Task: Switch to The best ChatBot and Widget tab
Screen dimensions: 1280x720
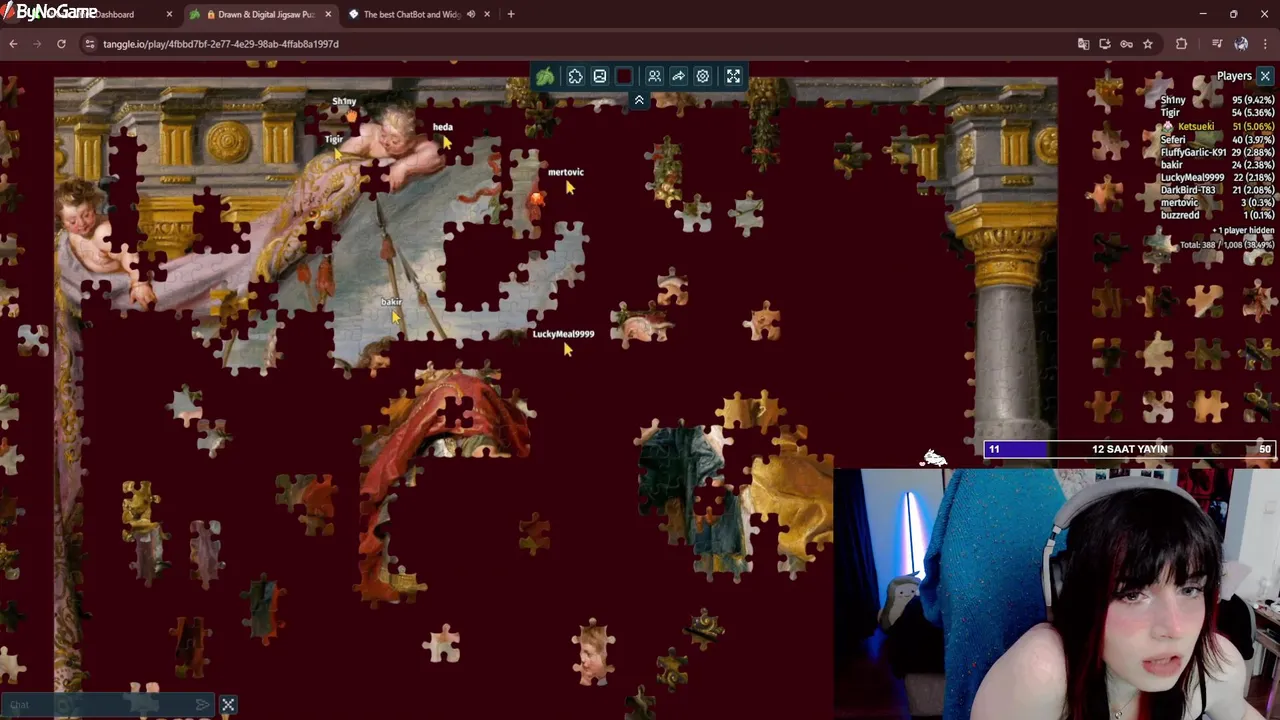Action: pyautogui.click(x=411, y=14)
